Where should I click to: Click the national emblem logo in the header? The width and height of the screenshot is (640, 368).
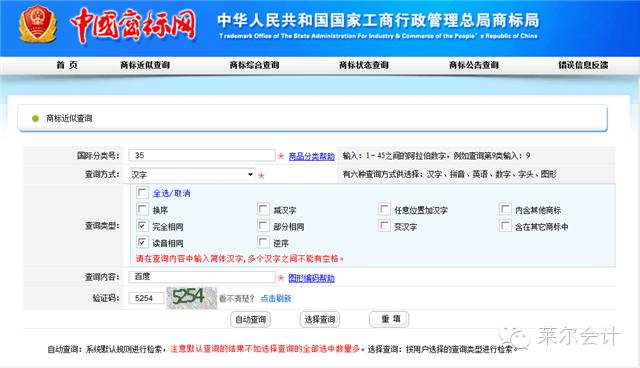(x=37, y=24)
